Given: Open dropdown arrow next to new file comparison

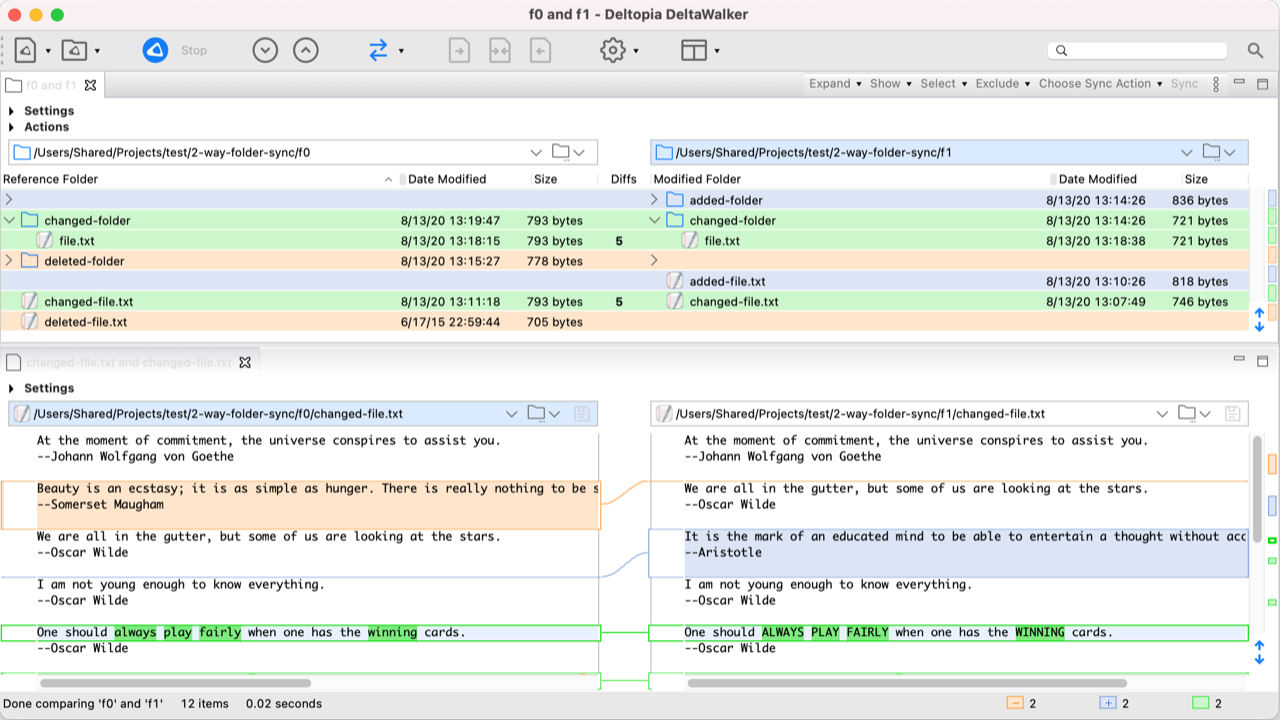Looking at the screenshot, I should click(x=47, y=51).
